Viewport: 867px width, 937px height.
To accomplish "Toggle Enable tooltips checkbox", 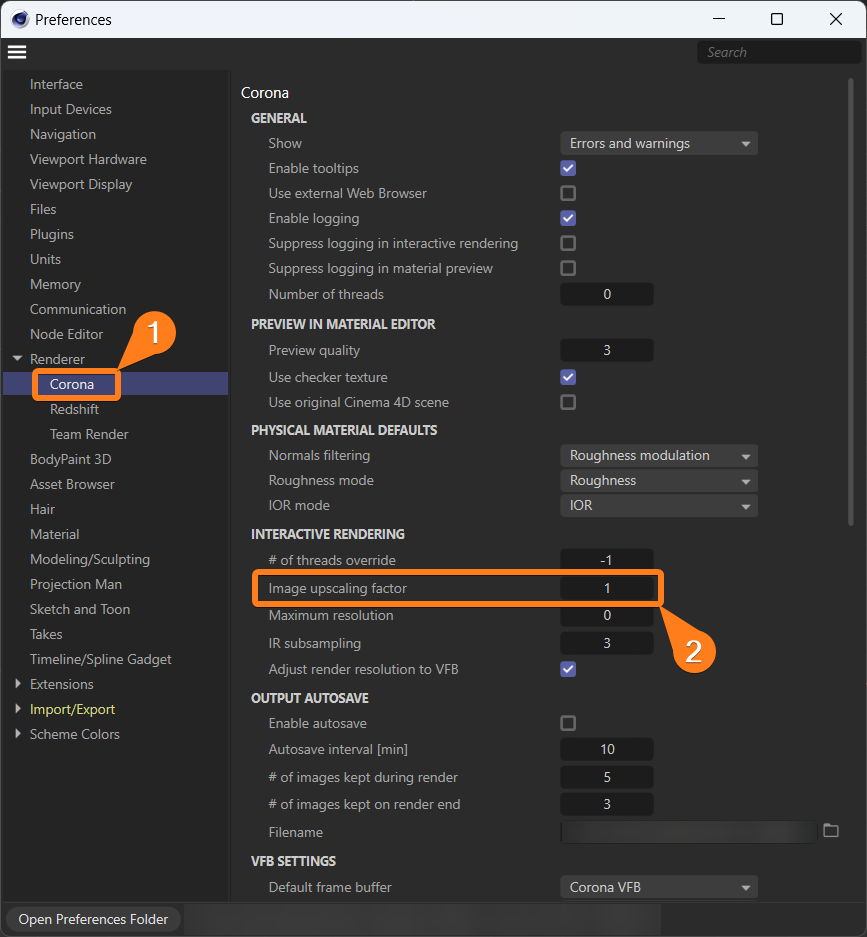I will pos(568,169).
